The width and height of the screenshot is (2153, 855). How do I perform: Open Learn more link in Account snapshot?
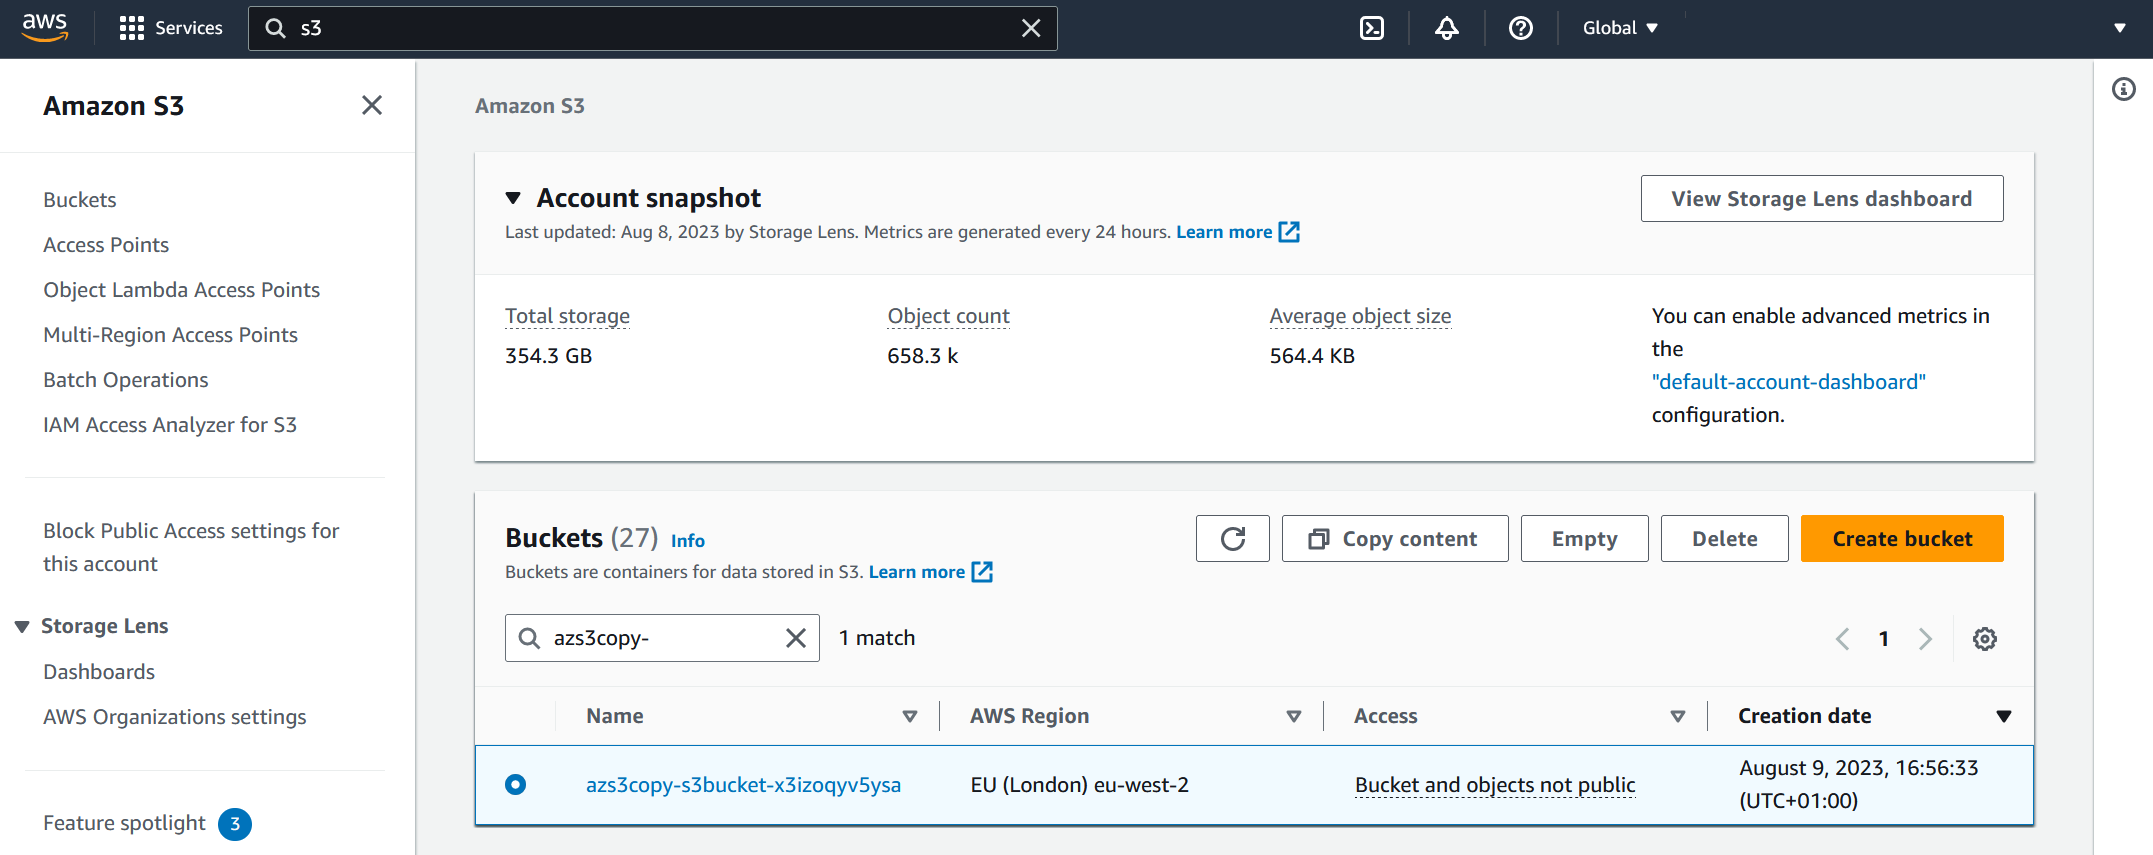[x=1224, y=232]
